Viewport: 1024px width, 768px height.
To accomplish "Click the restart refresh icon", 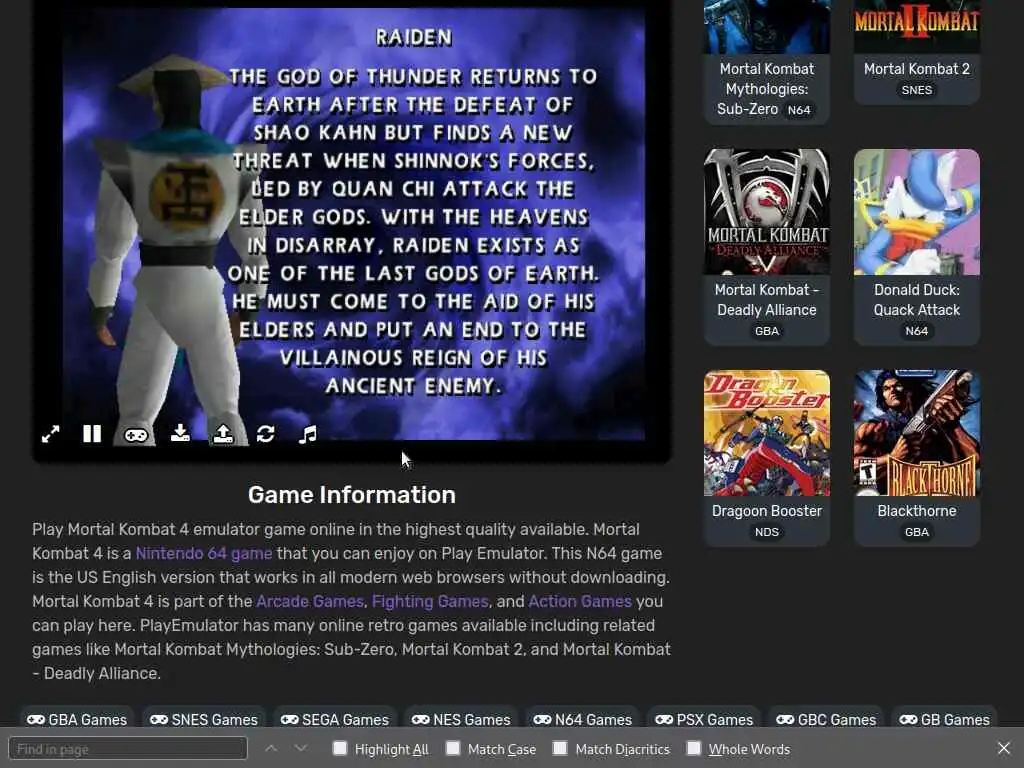I will click(265, 434).
